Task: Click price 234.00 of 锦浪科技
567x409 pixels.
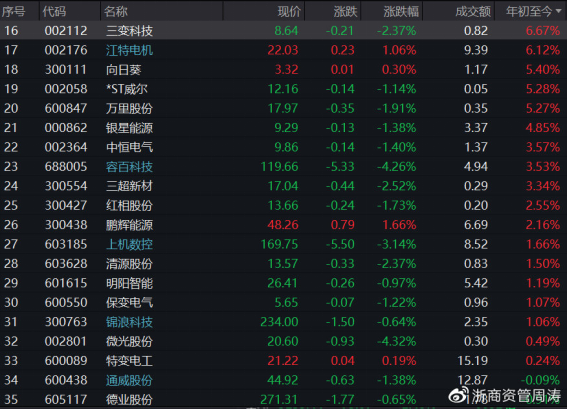Action: pos(280,322)
